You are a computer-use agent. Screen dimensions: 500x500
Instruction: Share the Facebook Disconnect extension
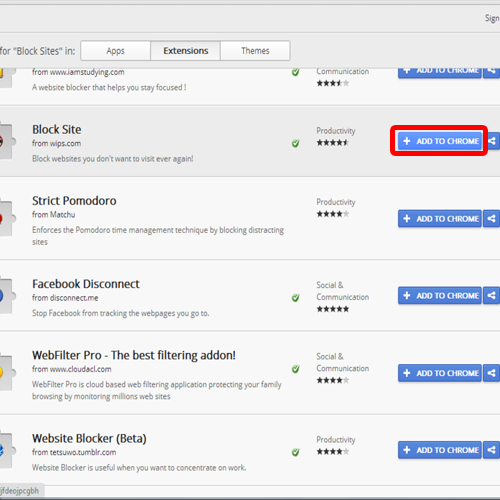(492, 296)
